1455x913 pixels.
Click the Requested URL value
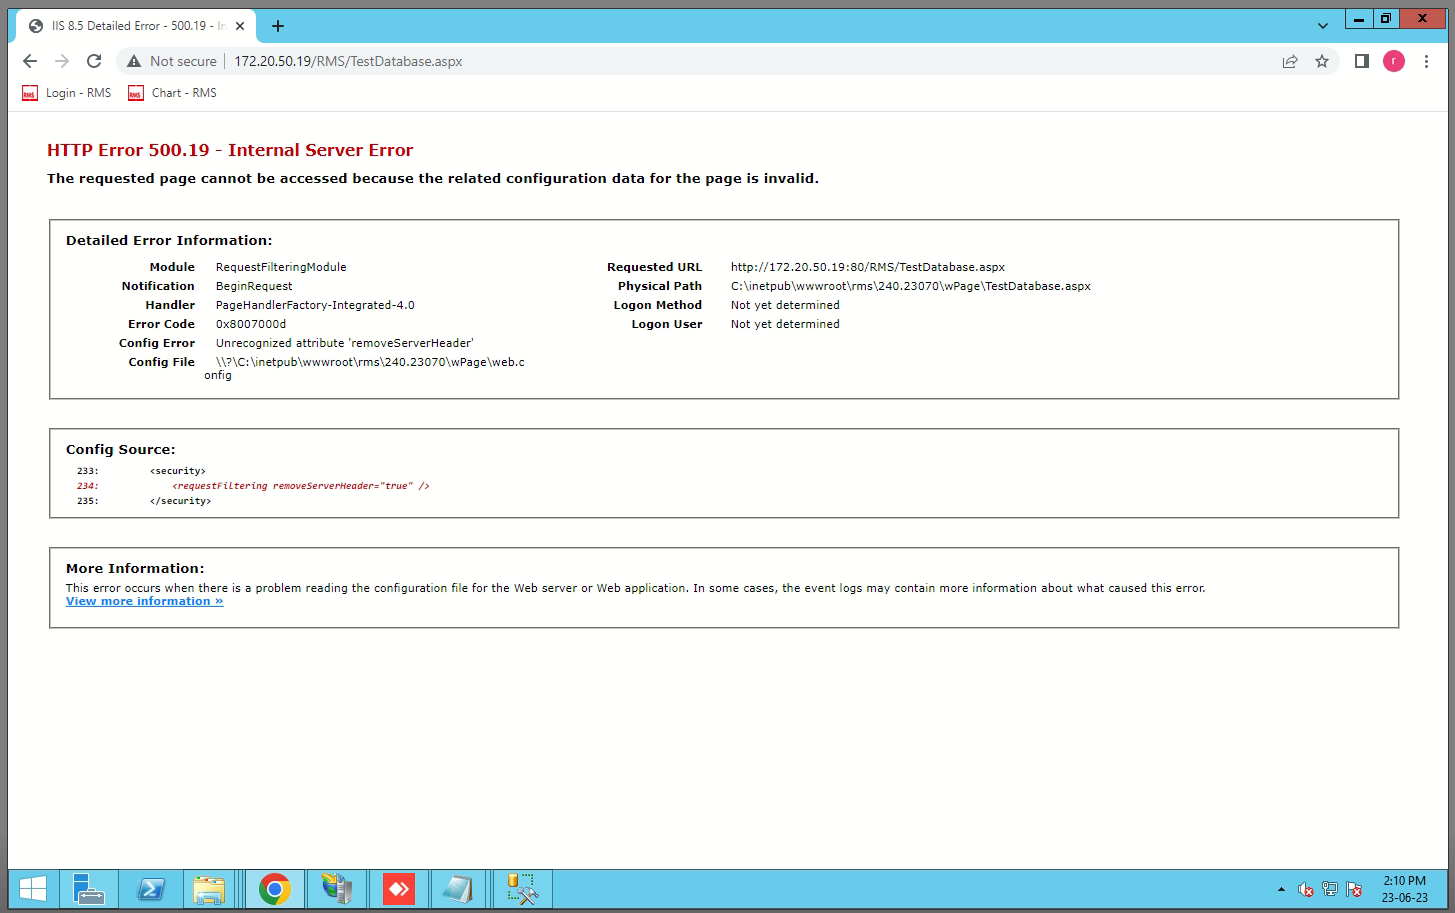click(x=868, y=267)
